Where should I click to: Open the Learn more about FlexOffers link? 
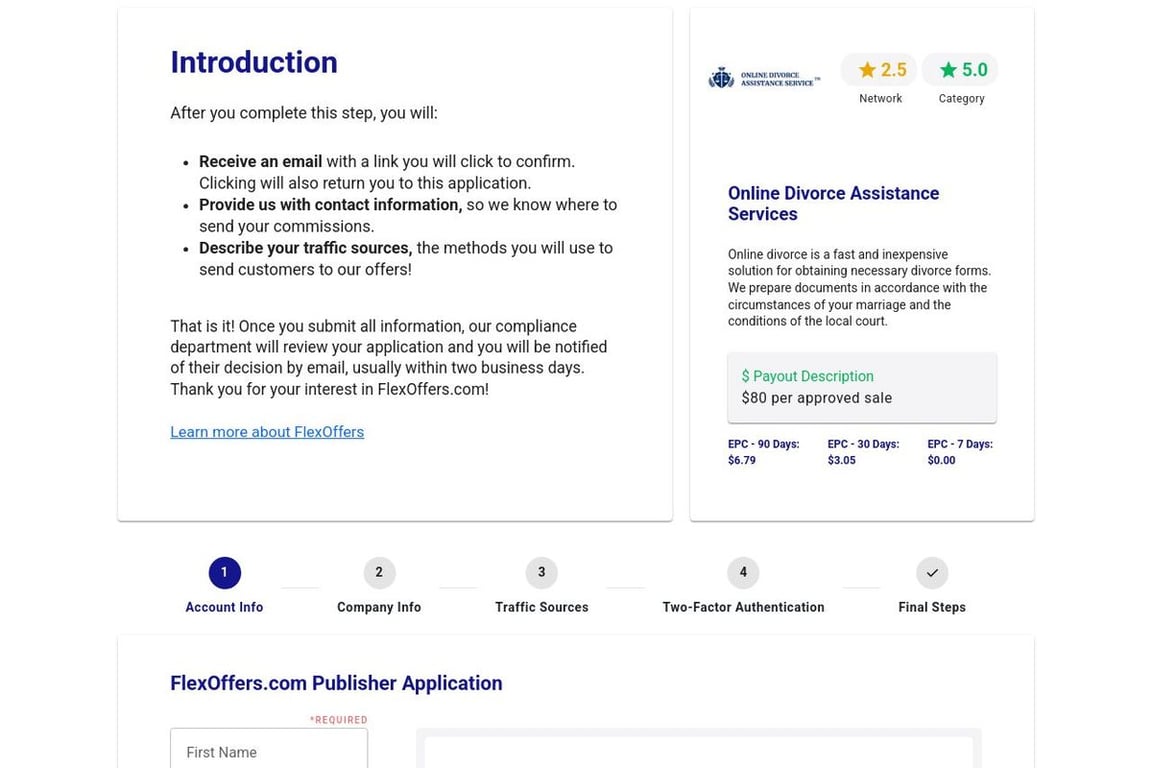[267, 432]
